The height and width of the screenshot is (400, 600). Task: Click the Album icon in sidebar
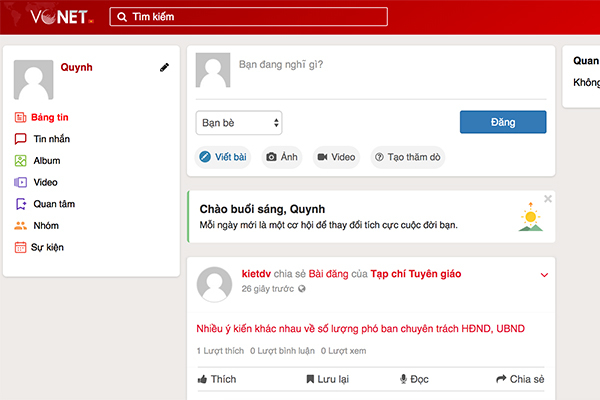click(x=20, y=160)
